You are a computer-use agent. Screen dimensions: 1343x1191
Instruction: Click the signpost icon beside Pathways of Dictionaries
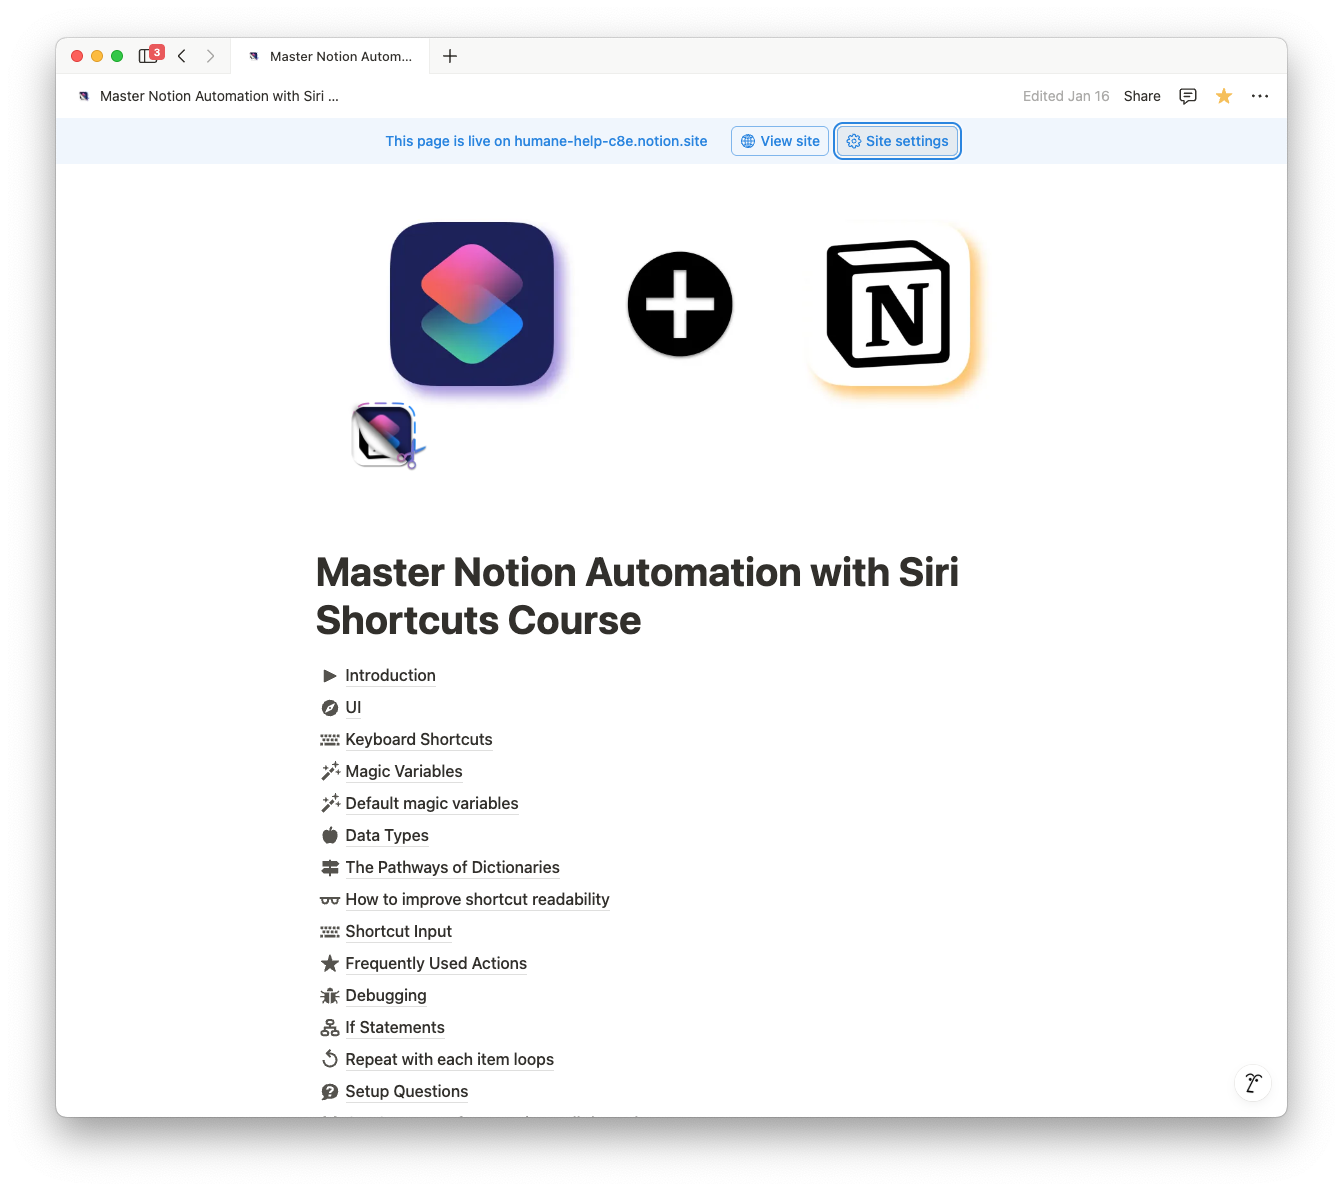click(x=330, y=868)
